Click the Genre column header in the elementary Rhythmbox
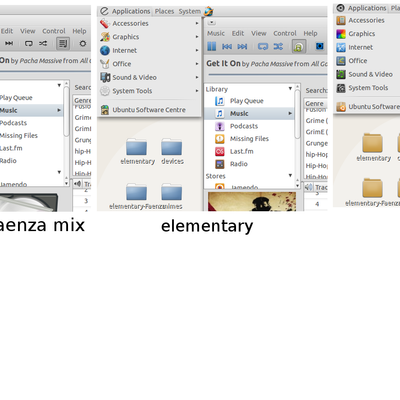 click(x=316, y=103)
